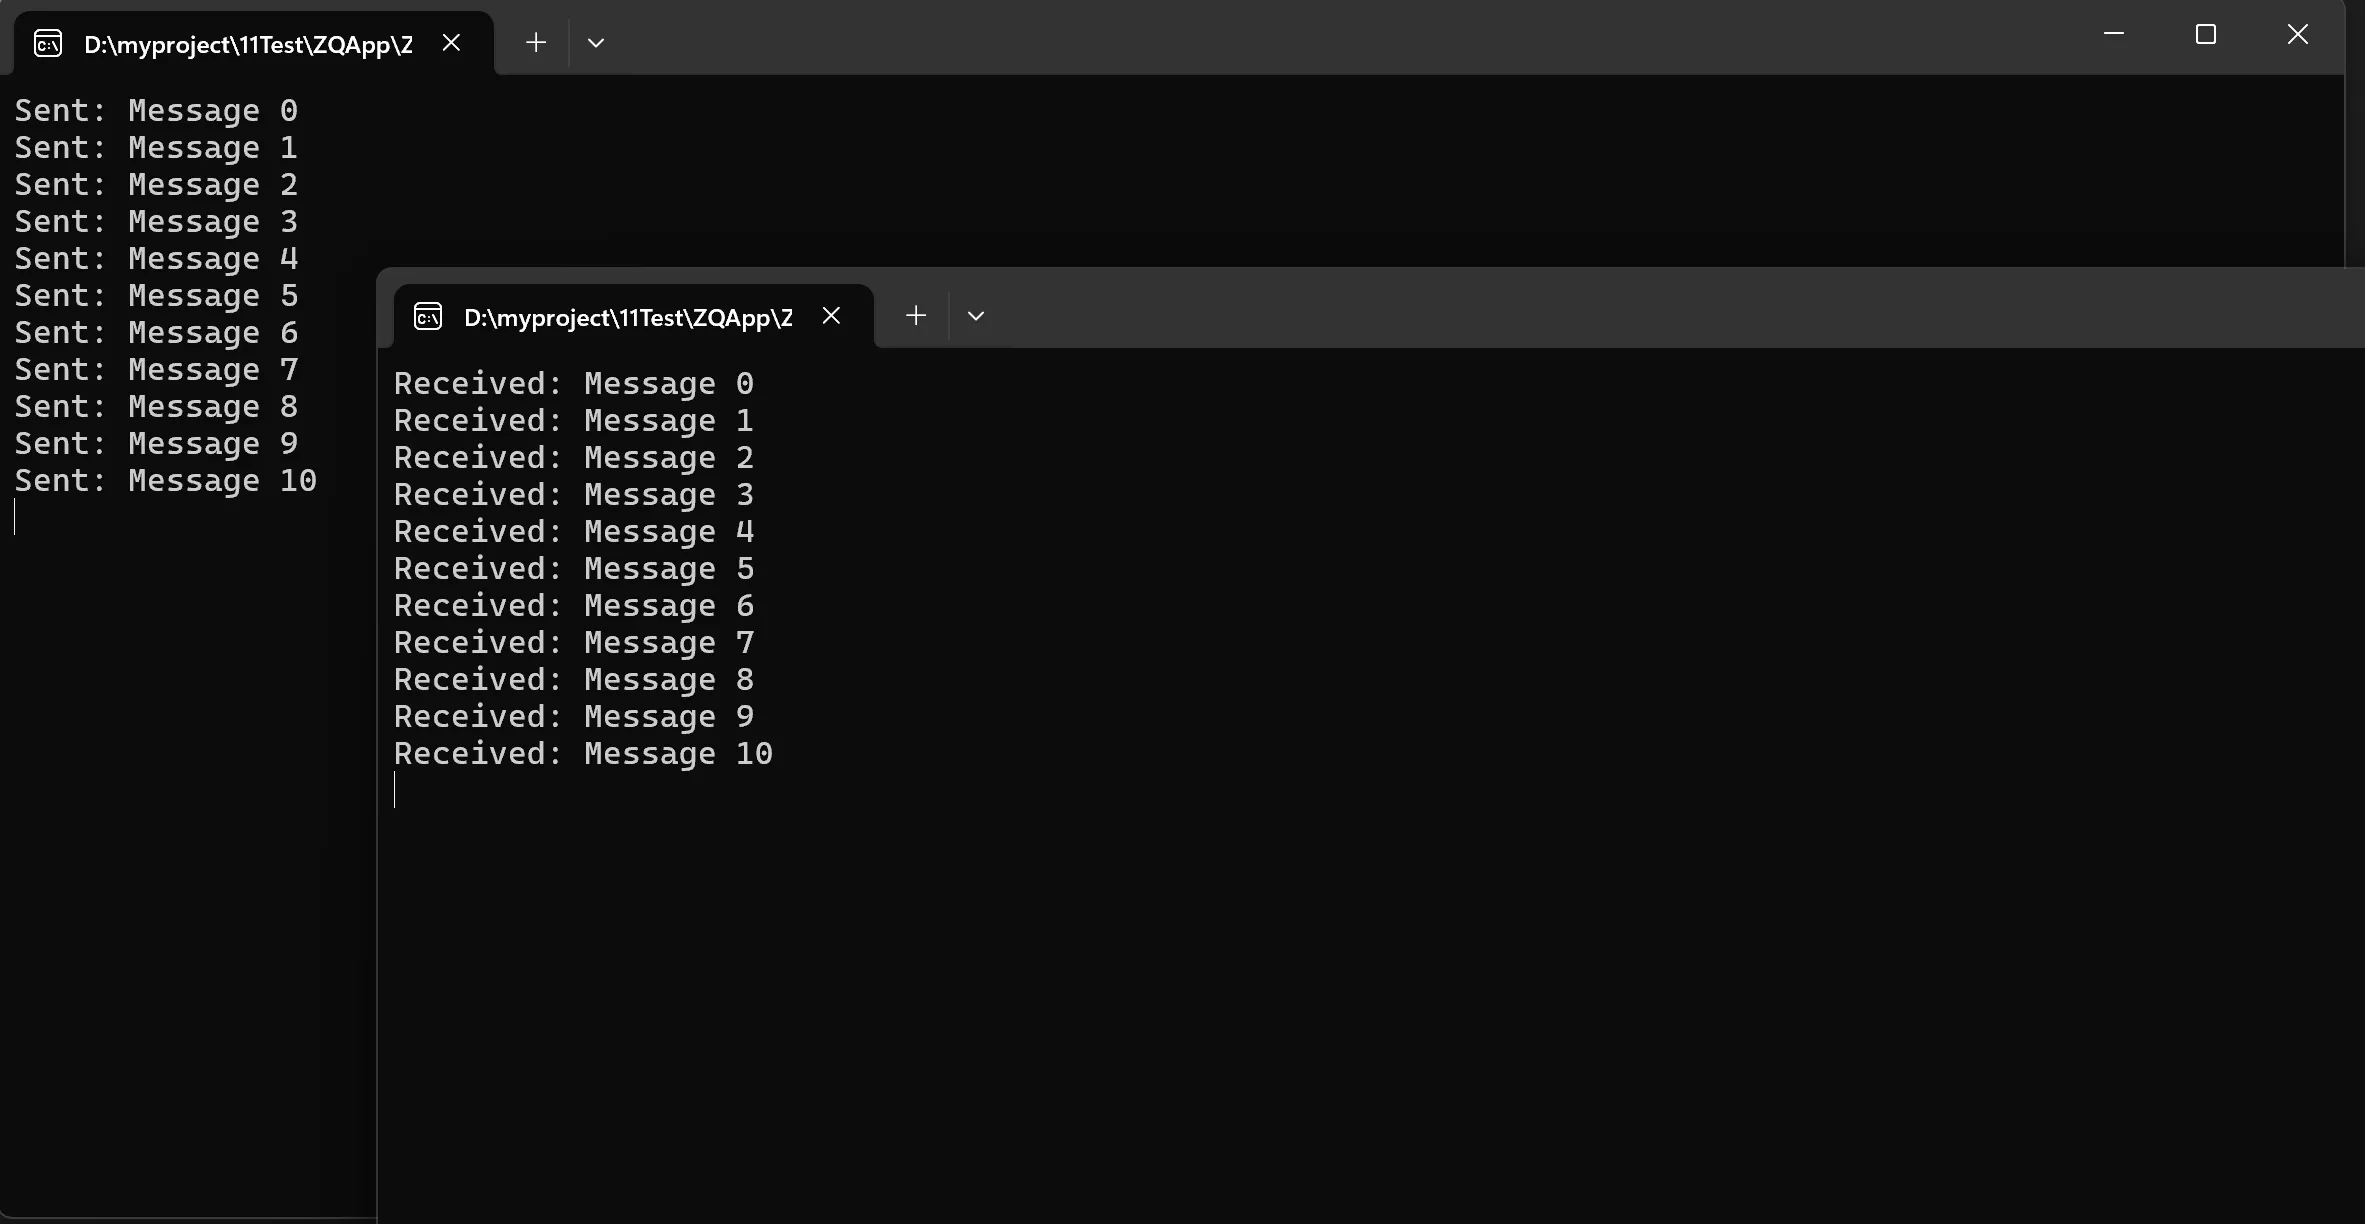This screenshot has width=2365, height=1224.
Task: Select the receiver window's D:\myproject tab
Action: coord(628,318)
